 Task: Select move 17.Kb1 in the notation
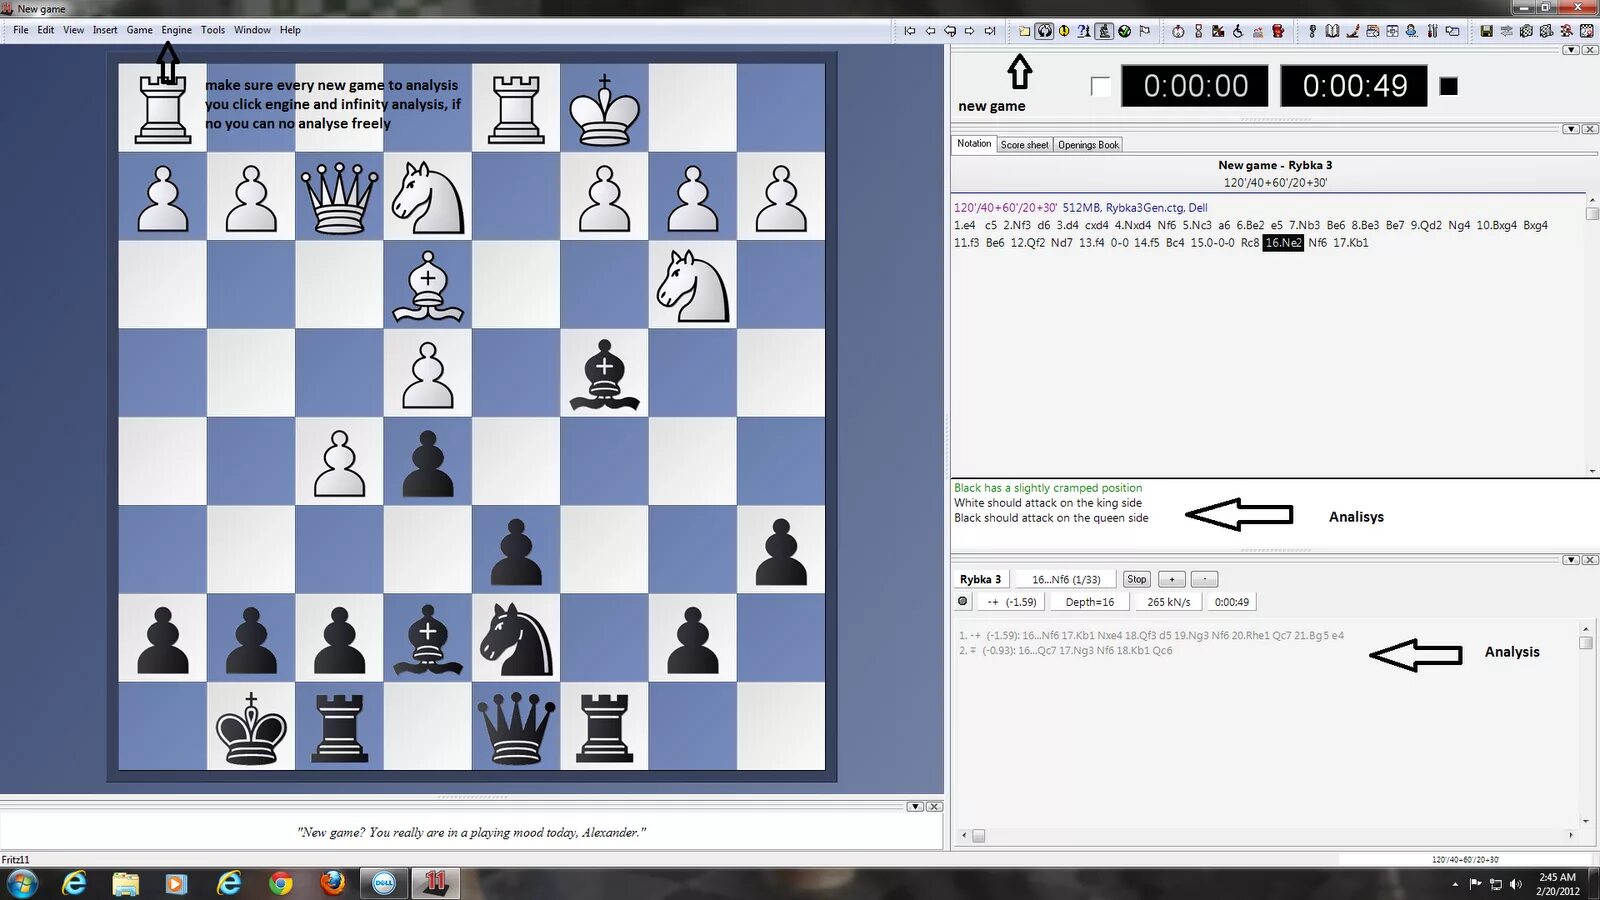coord(1350,243)
